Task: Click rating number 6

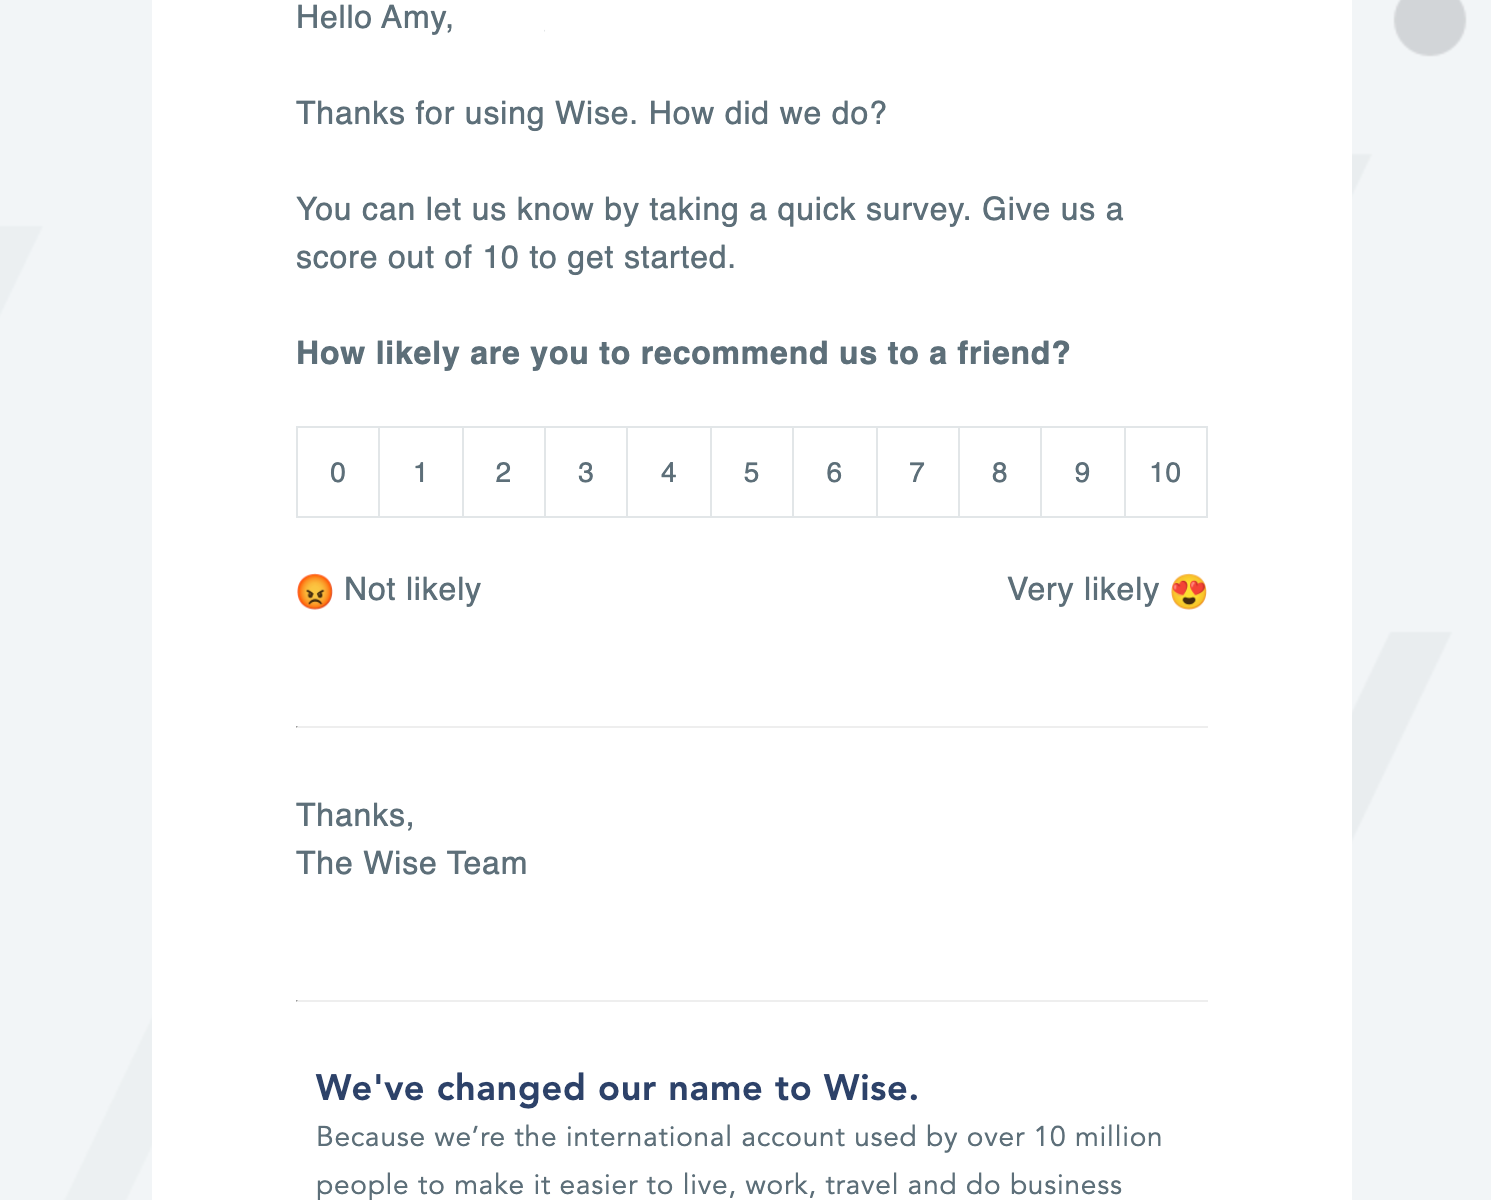Action: pos(834,472)
